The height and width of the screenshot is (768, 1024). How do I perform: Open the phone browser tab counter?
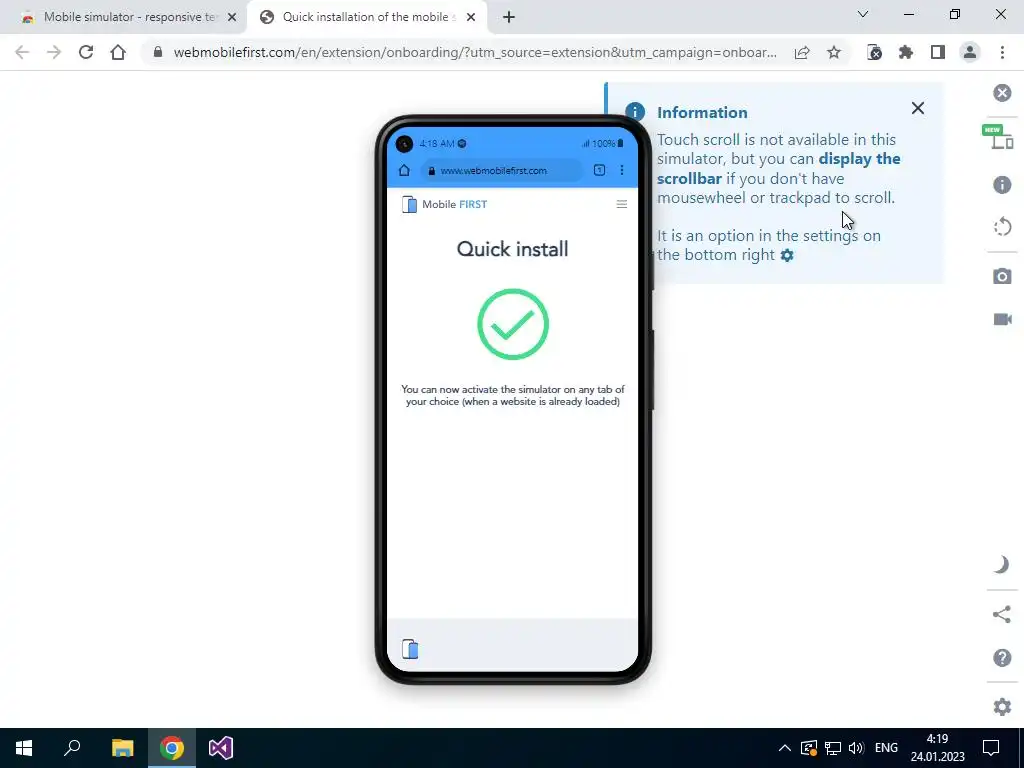point(599,170)
